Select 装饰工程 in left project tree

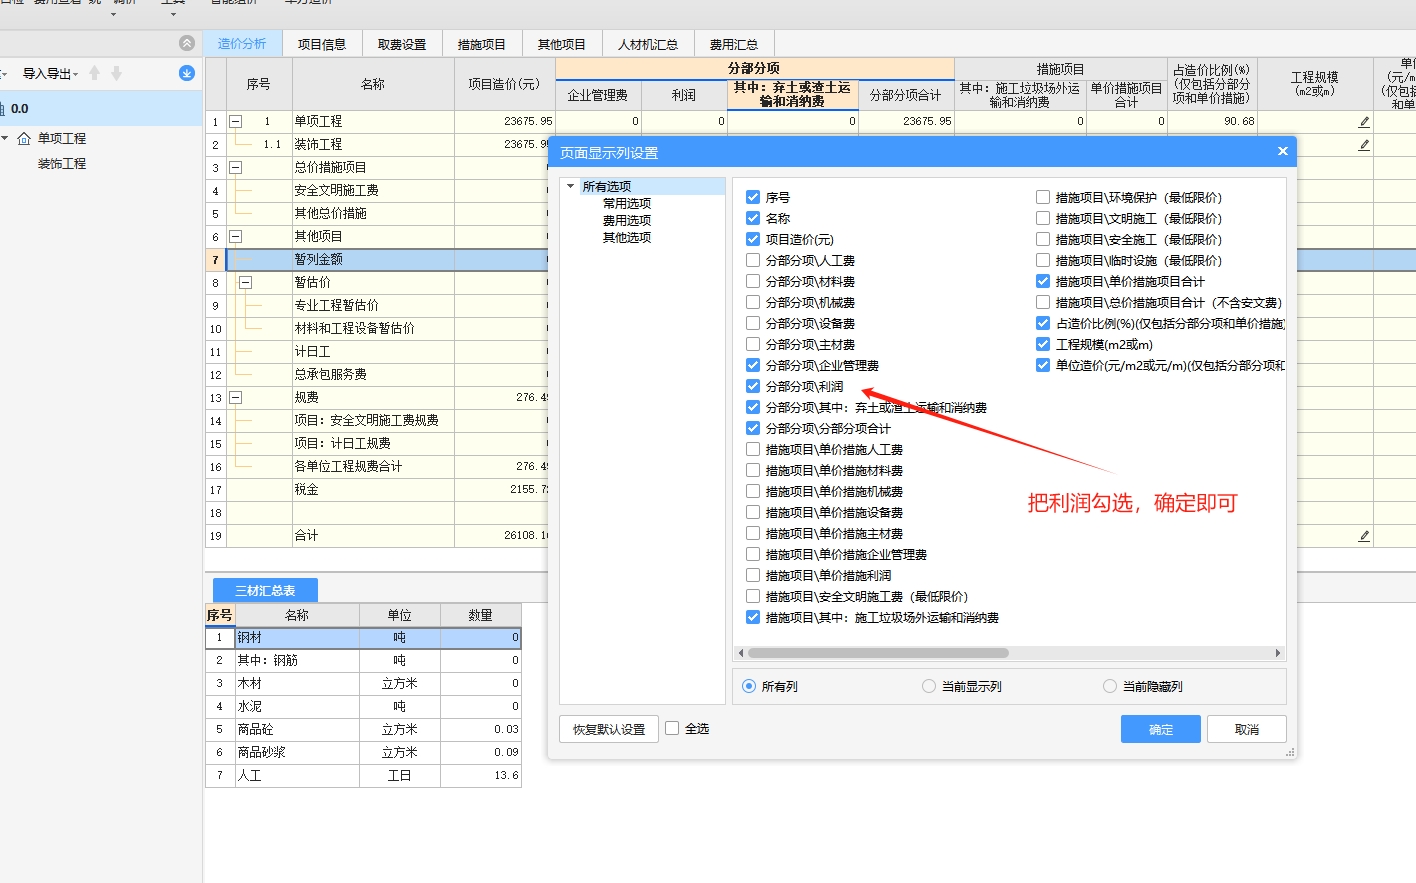click(x=62, y=163)
